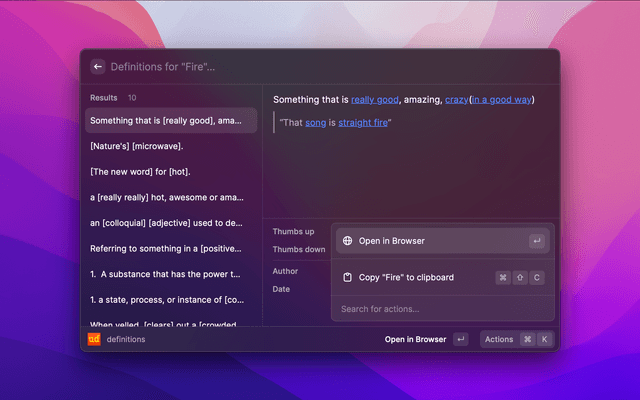
Task: Click the back arrow icon
Action: (97, 67)
